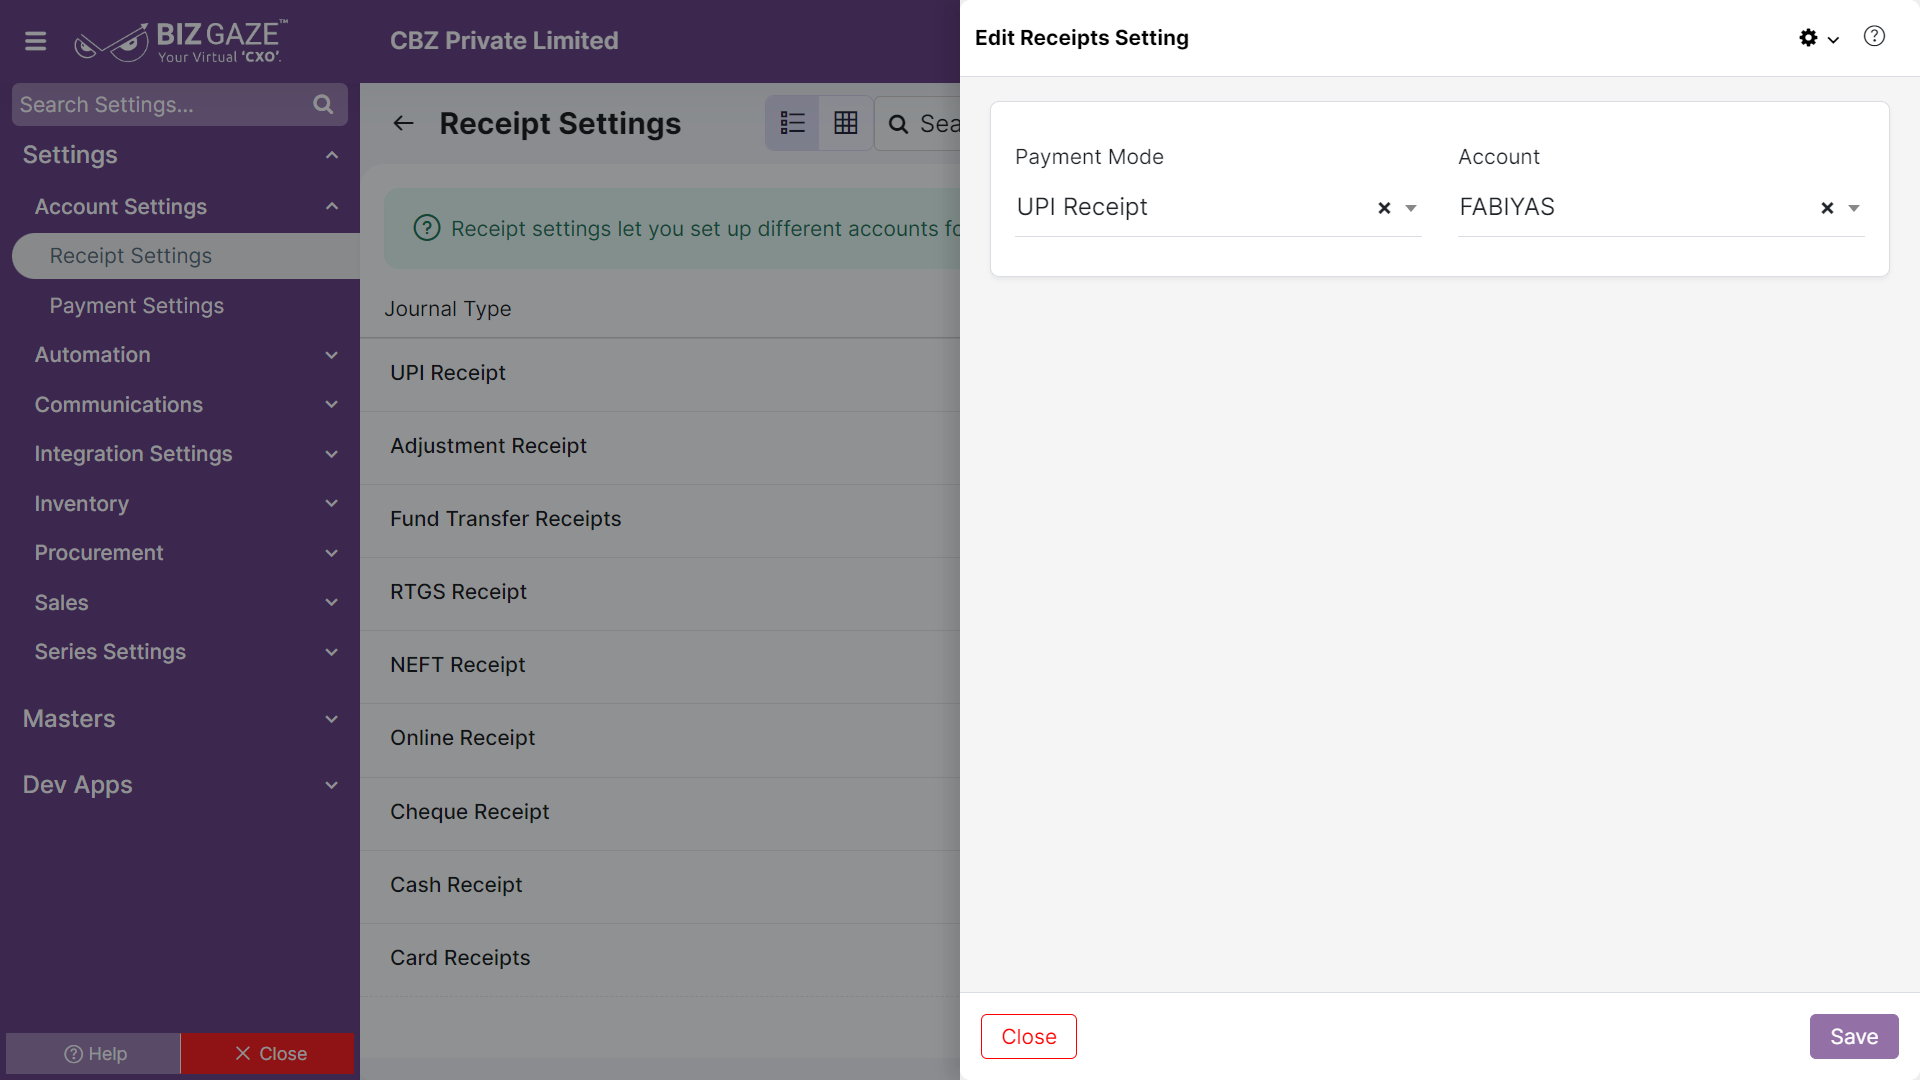
Task: Open the help question-mark icon in Edit panel
Action: pyautogui.click(x=1874, y=37)
